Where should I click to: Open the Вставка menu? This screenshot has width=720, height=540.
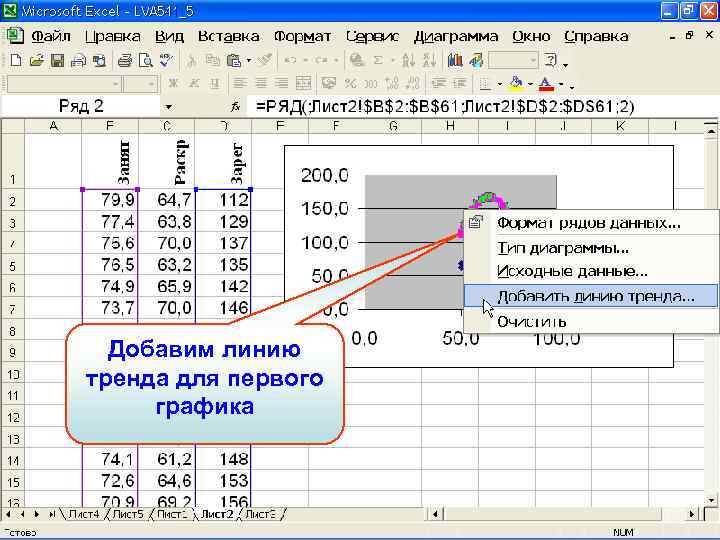coord(228,36)
